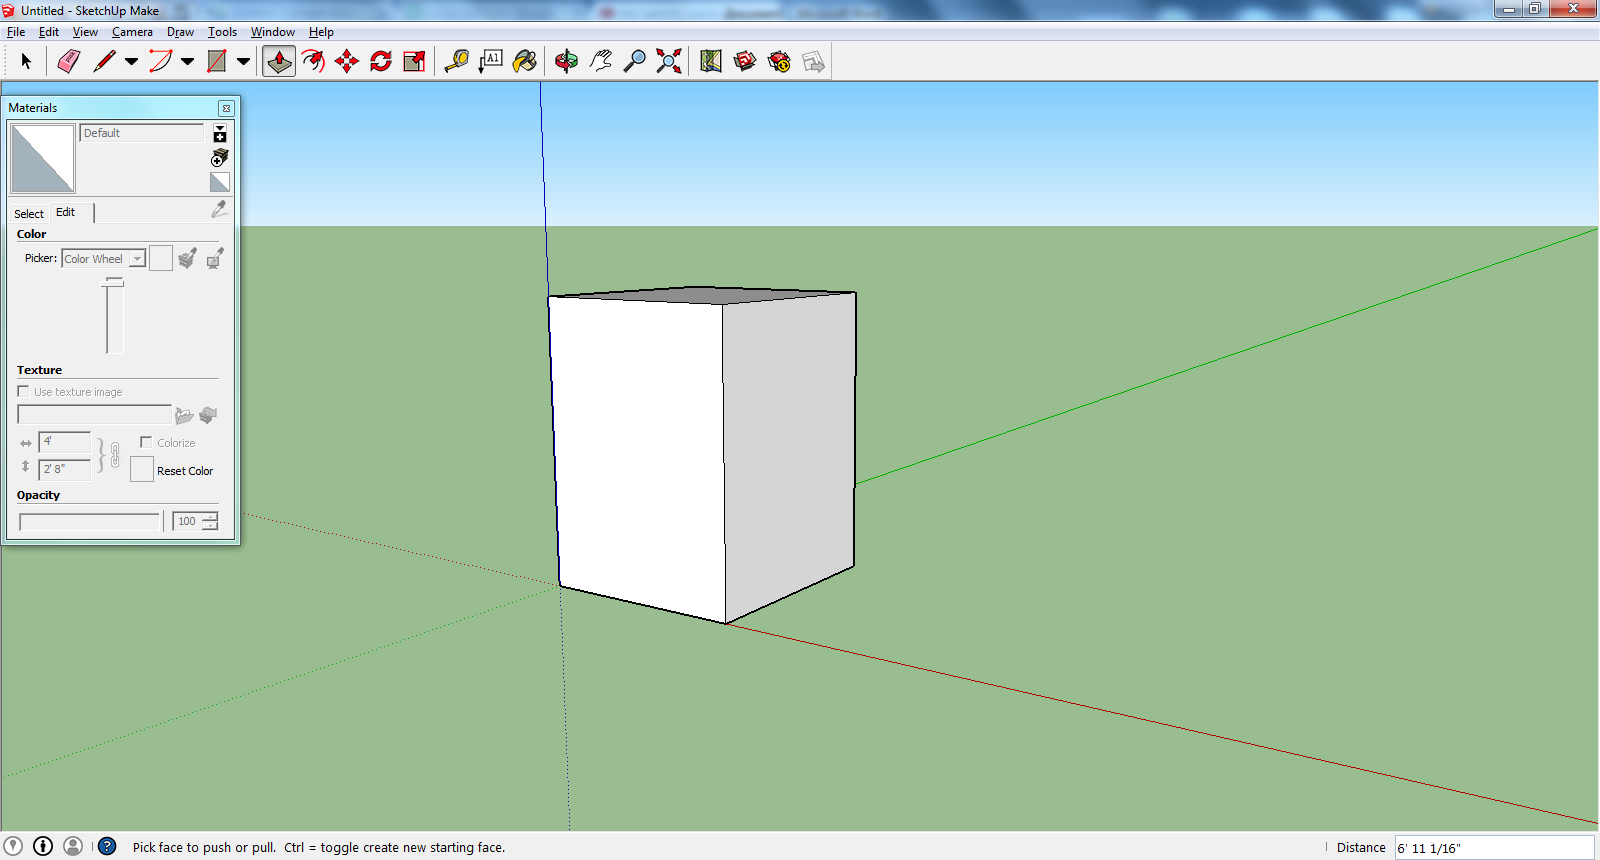Pick the pink Eraser tool

click(68, 61)
